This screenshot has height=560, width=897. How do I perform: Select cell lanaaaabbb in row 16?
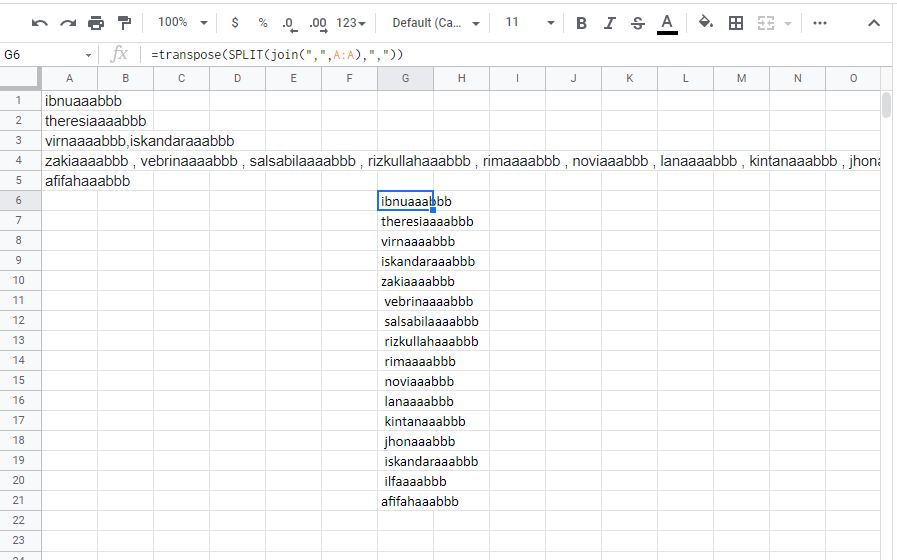pyautogui.click(x=406, y=401)
